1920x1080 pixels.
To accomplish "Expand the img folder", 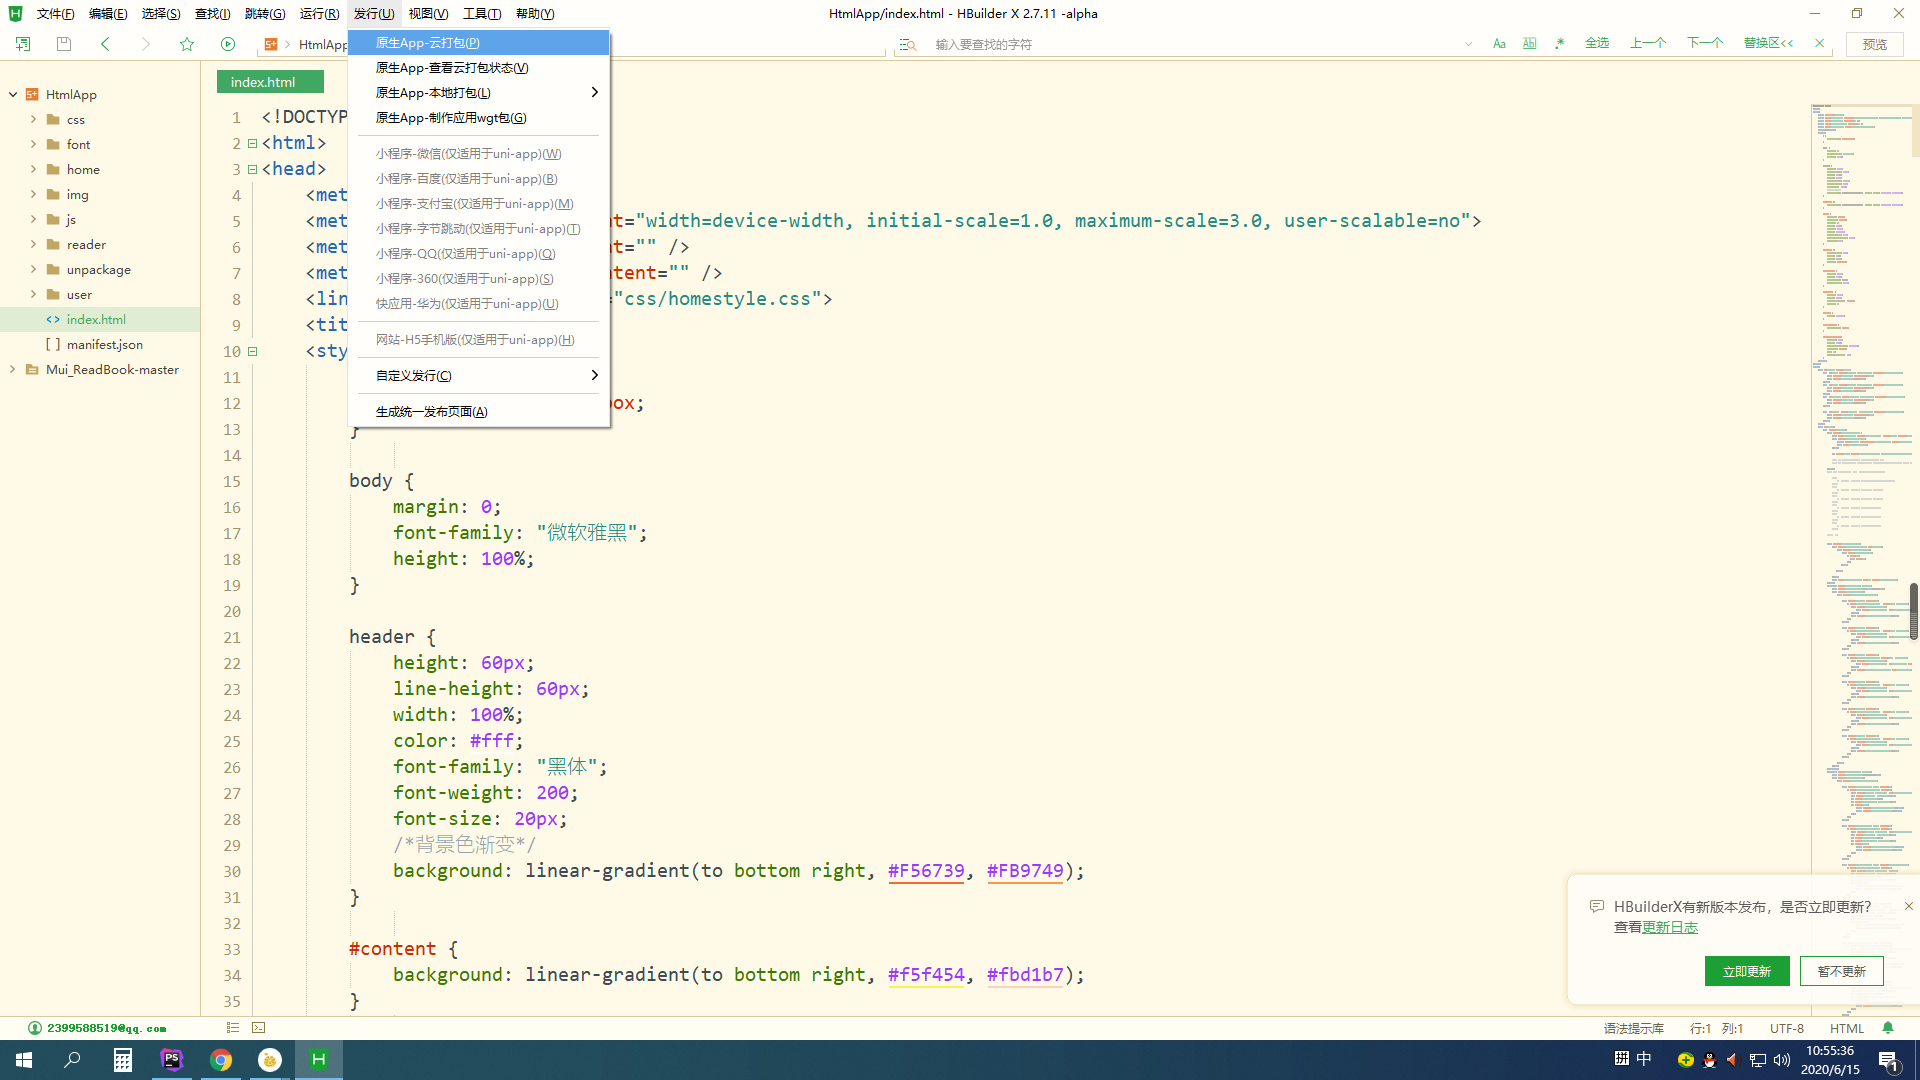I will [x=33, y=194].
